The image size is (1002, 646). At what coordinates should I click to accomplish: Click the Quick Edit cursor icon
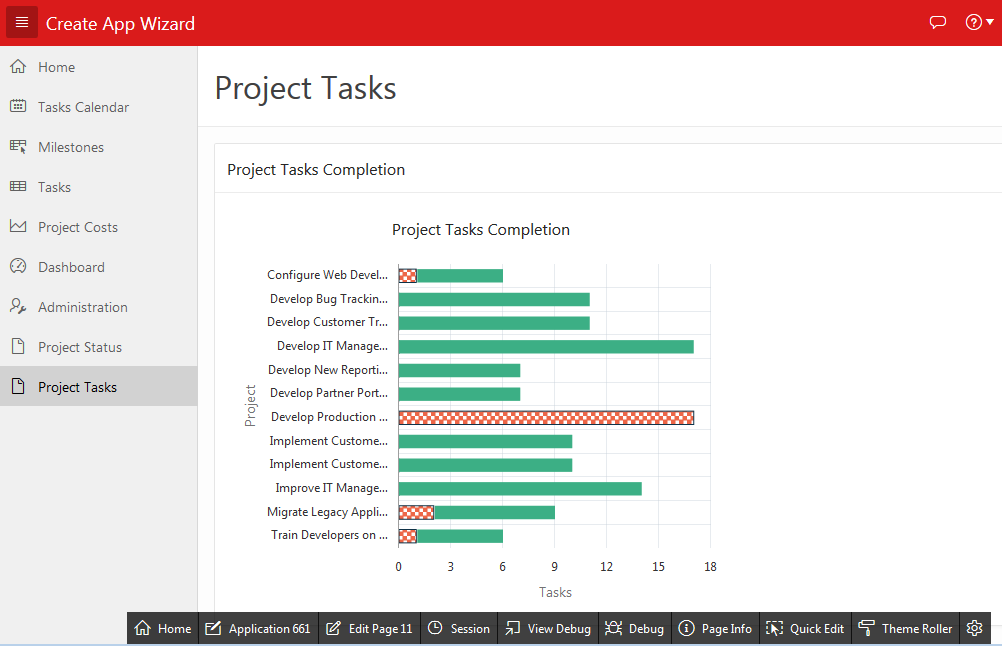[775, 628]
